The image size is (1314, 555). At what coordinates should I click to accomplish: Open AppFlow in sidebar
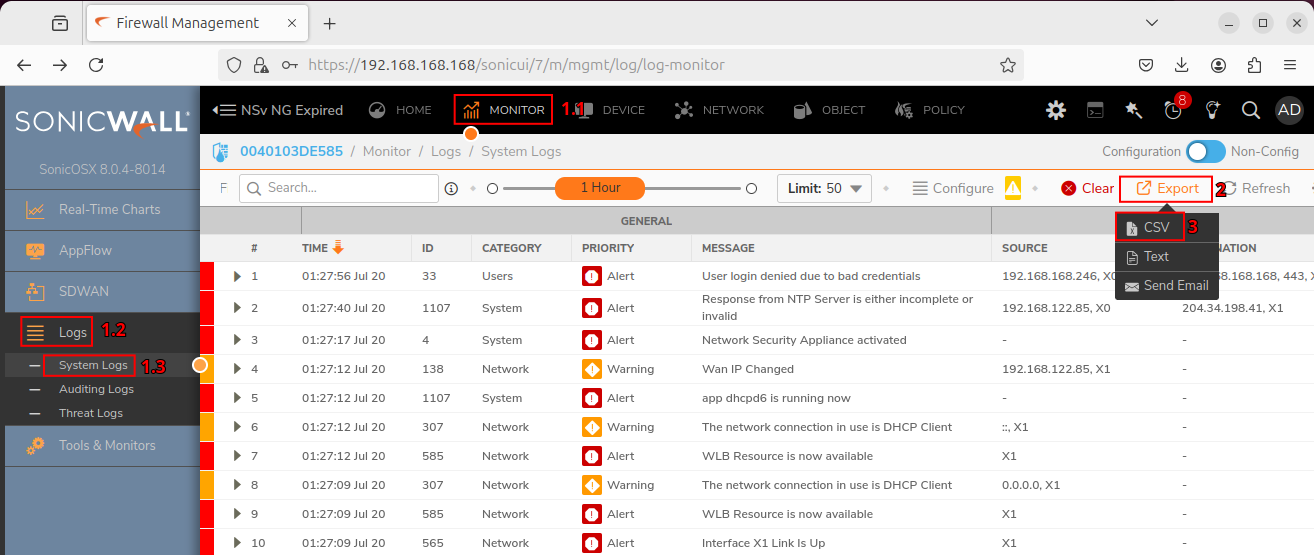click(100, 251)
